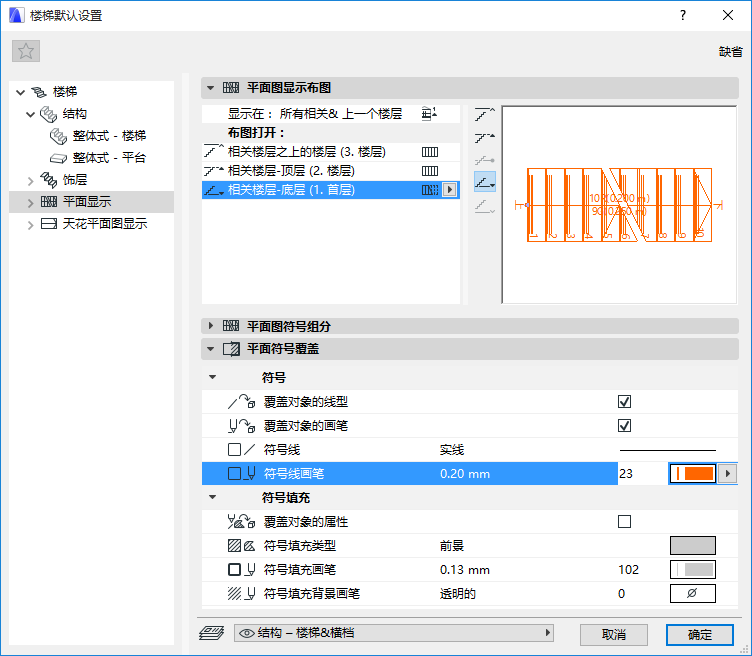Toggle 覆盖对象的画笔 checkbox
This screenshot has width=752, height=656.
(624, 425)
